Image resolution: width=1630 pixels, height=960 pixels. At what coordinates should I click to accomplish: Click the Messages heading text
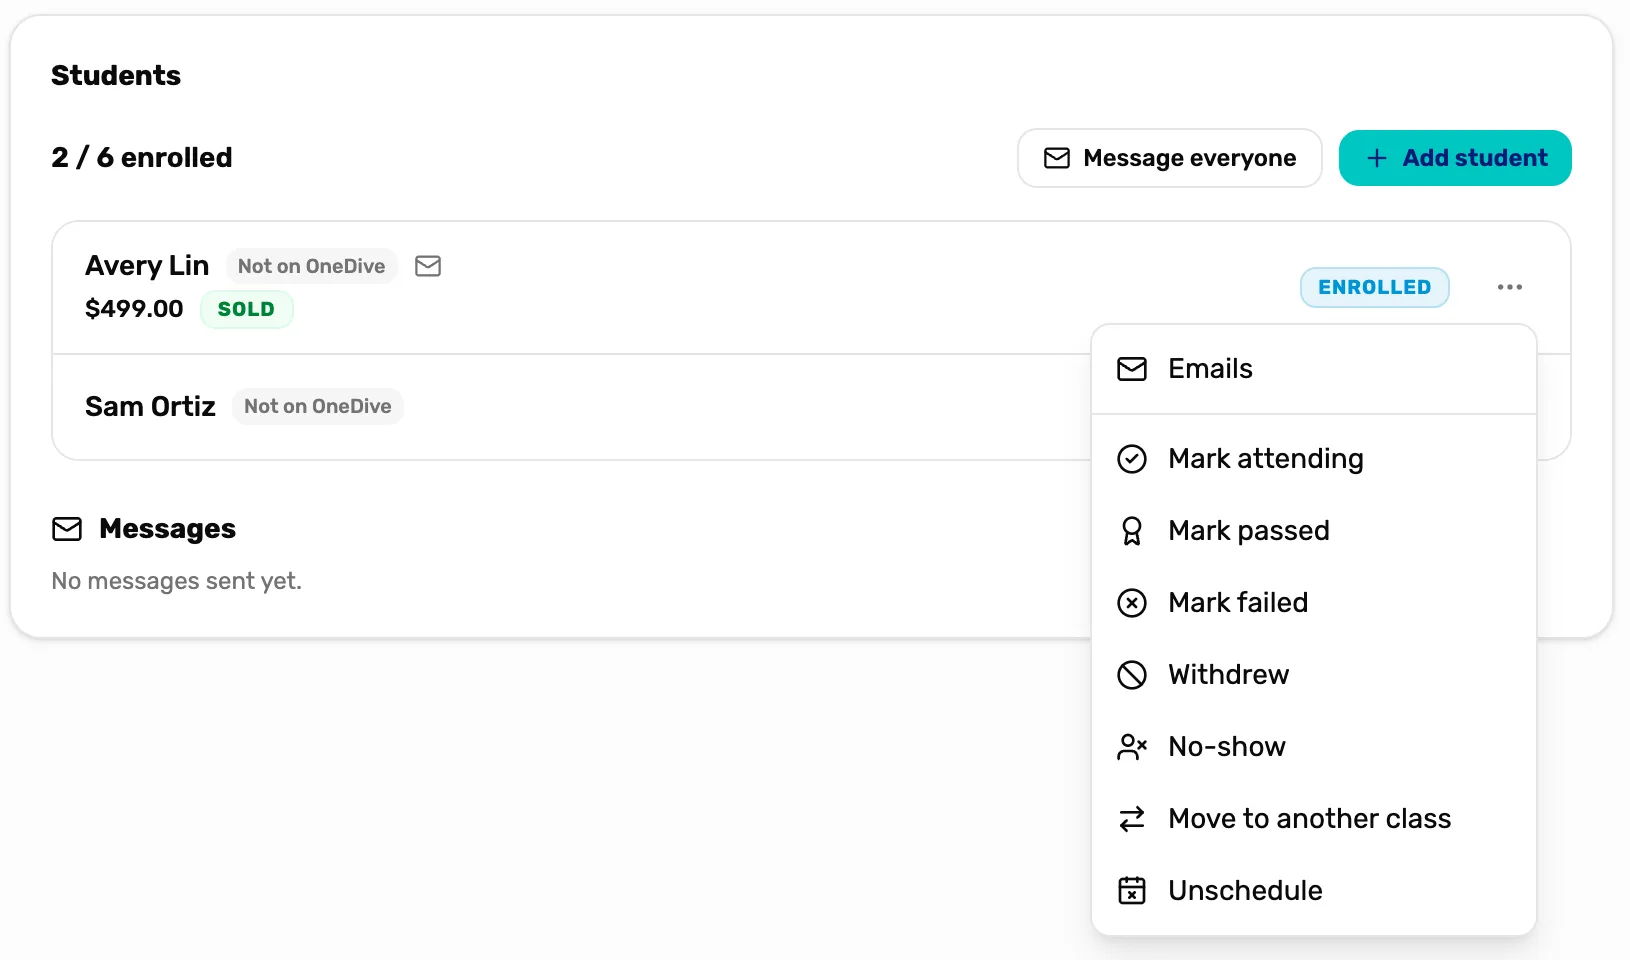click(168, 529)
